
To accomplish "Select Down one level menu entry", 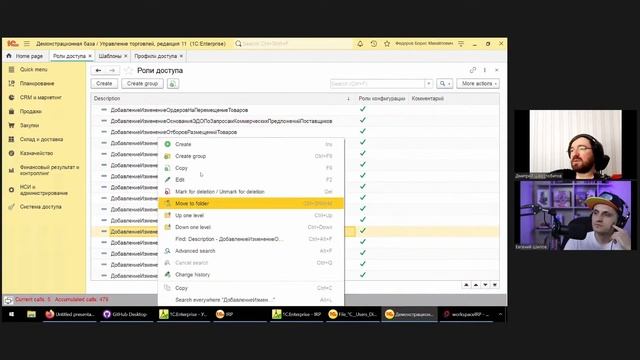I will click(x=251, y=227).
